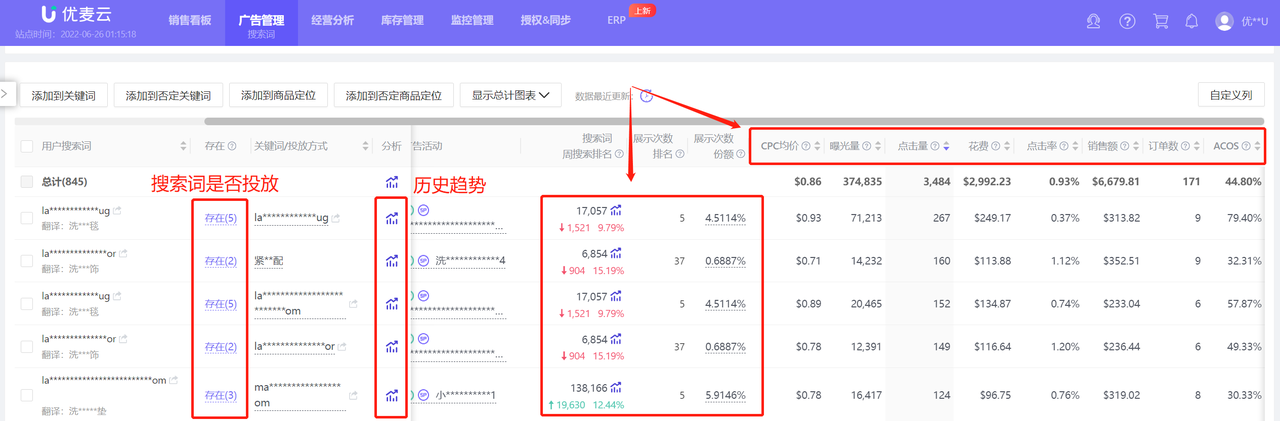The height and width of the screenshot is (421, 1280).
Task: Select checkbox for la***om search term row
Action: [27, 395]
